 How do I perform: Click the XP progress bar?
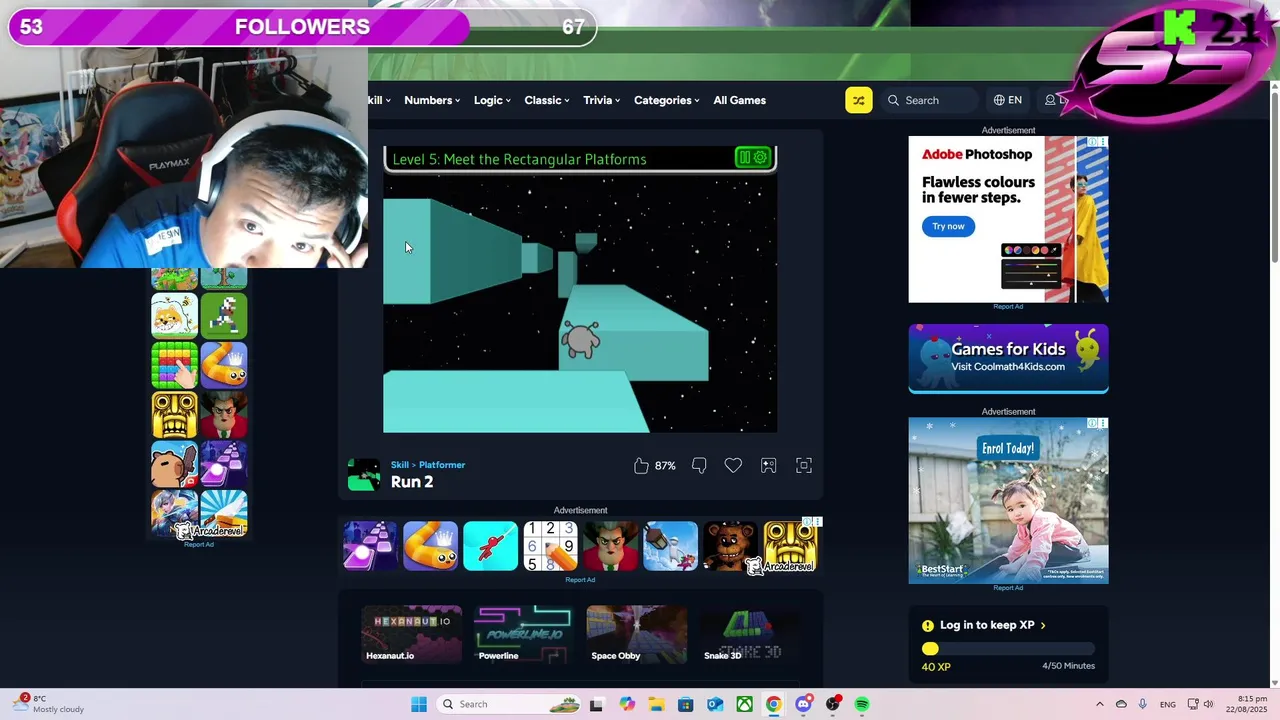point(1008,649)
